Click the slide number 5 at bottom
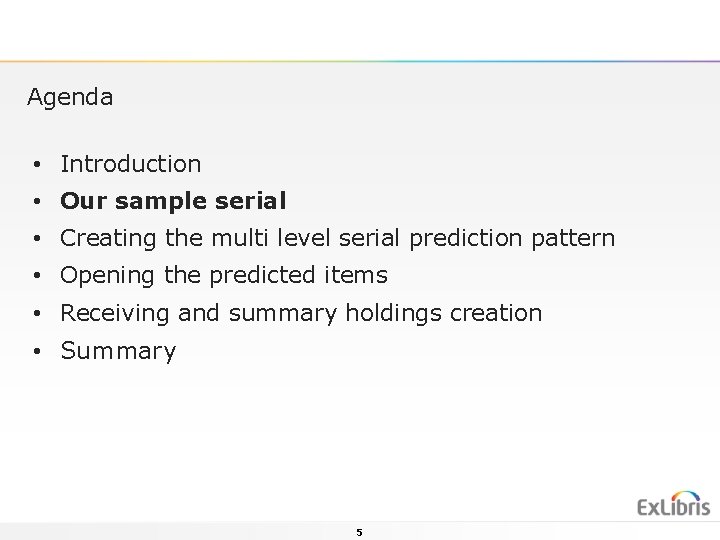 (x=359, y=533)
